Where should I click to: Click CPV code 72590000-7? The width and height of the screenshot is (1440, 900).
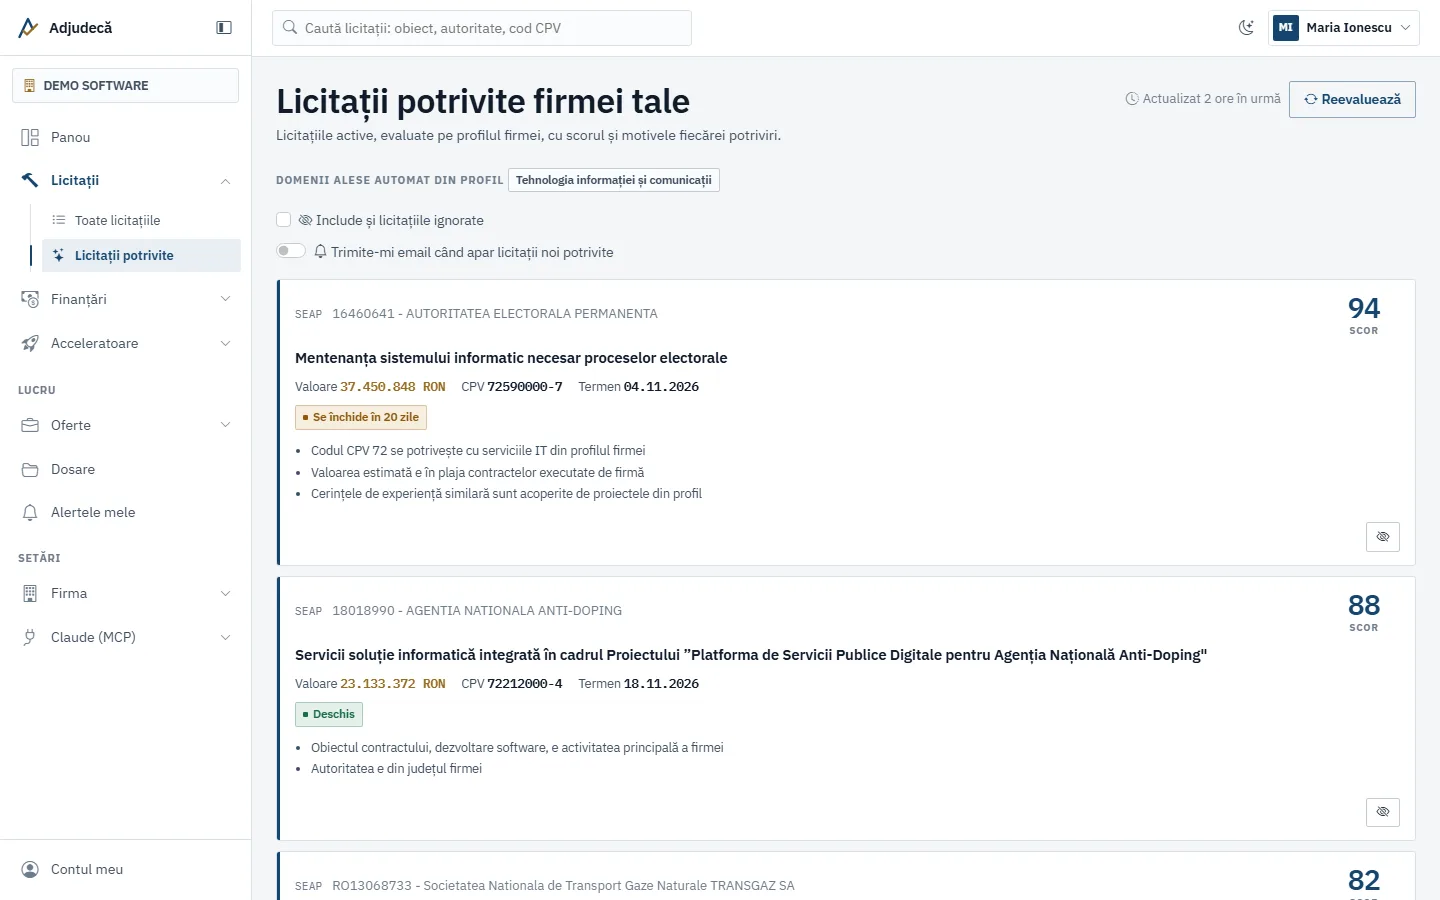tap(525, 387)
